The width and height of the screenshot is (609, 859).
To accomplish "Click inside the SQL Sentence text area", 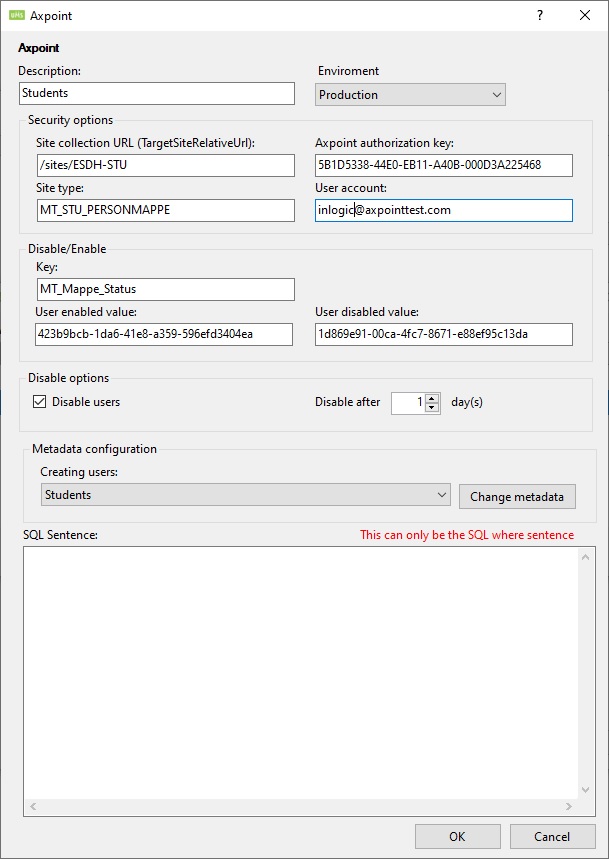I will (x=300, y=670).
